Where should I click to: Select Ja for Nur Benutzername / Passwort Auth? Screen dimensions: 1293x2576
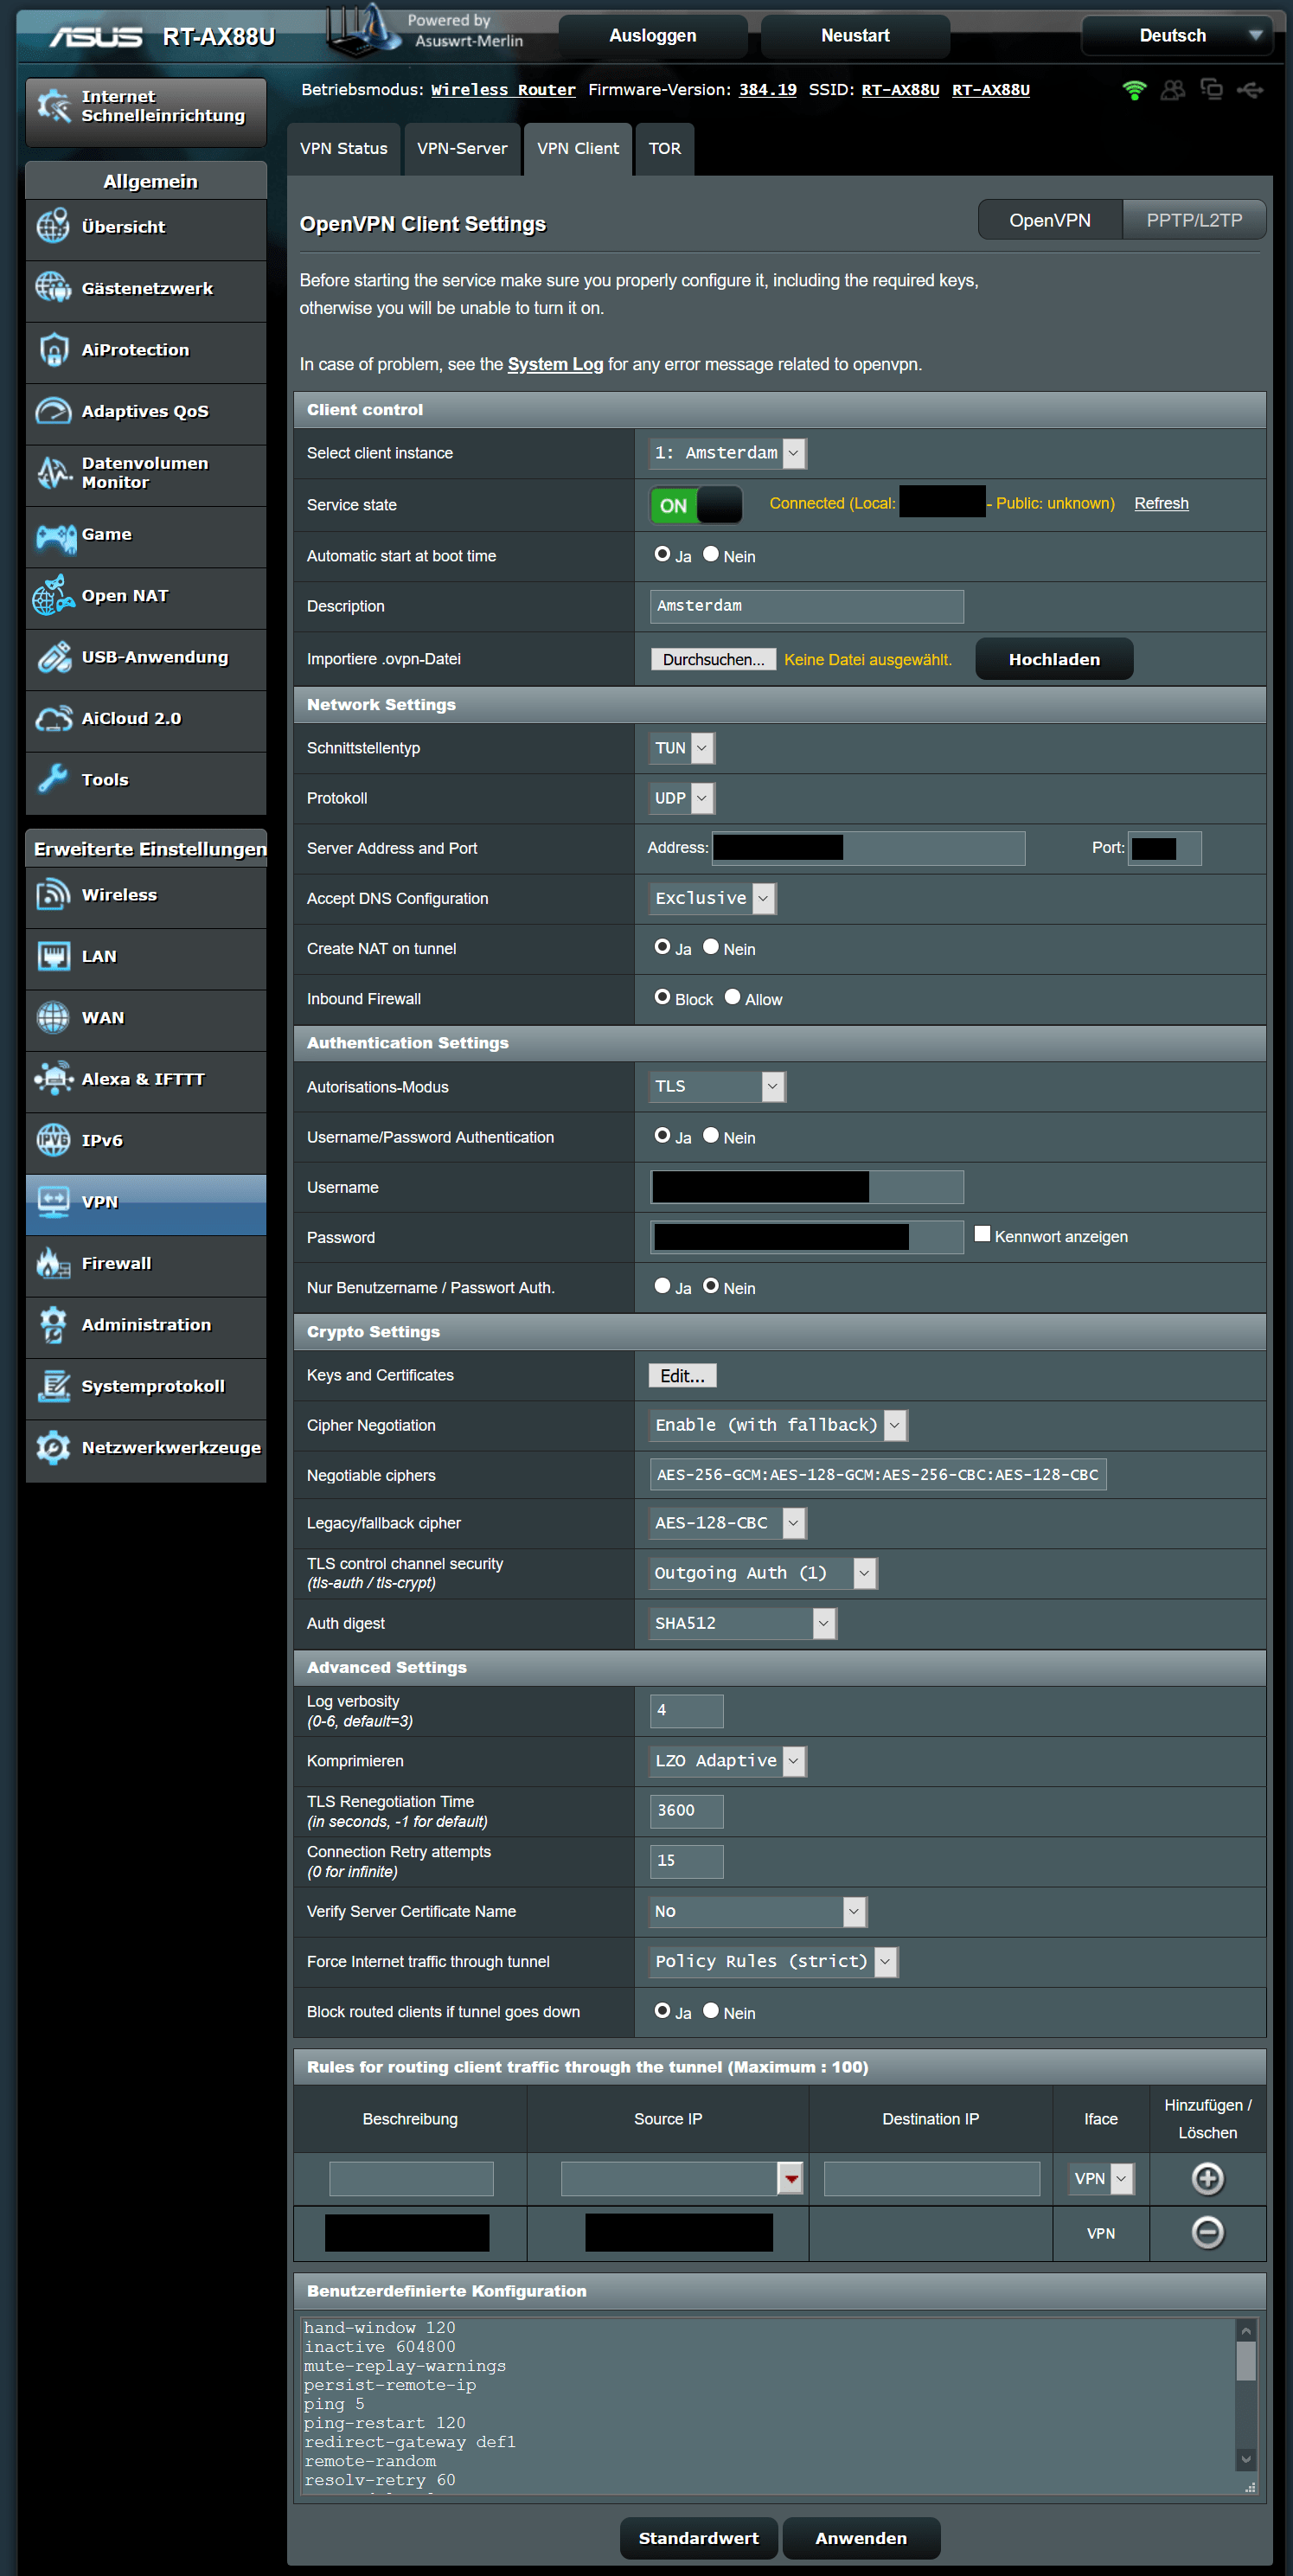click(x=662, y=1286)
